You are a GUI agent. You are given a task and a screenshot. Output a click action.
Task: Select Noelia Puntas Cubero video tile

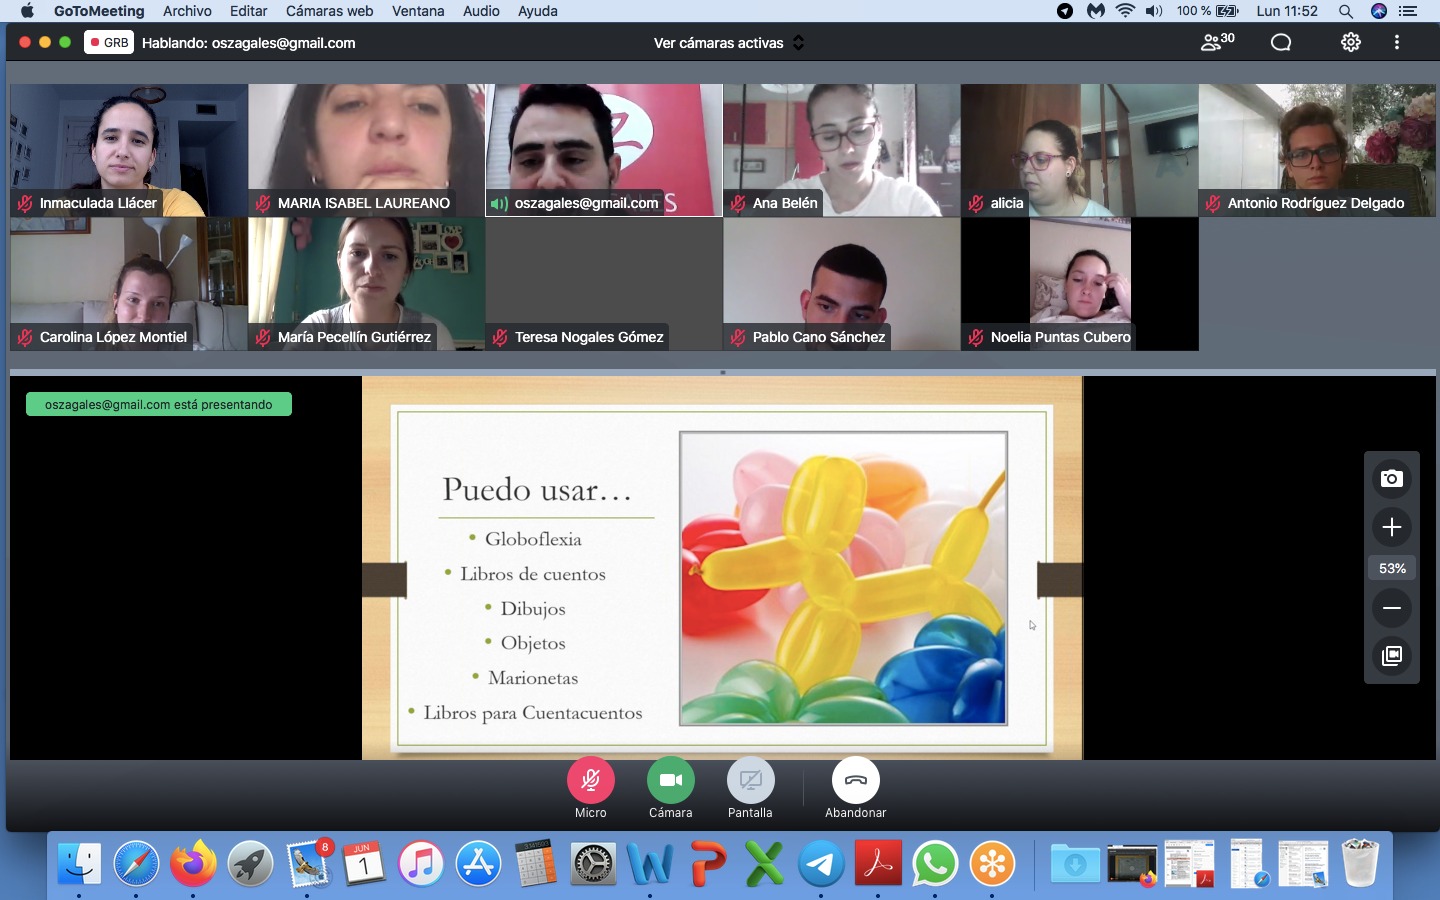(1079, 284)
